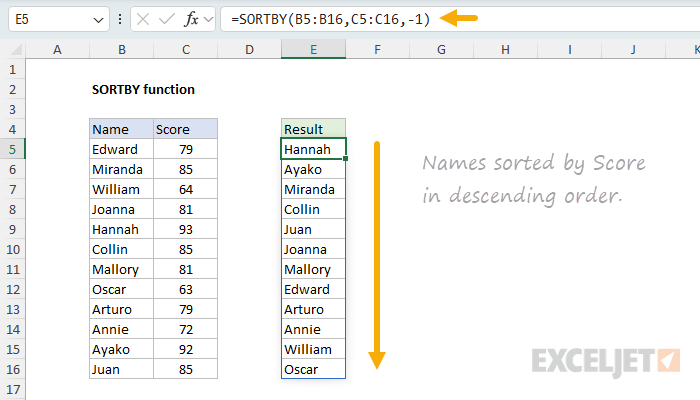This screenshot has width=700, height=400.
Task: Select cell containing Hannah in Name column
Action: [x=121, y=229]
